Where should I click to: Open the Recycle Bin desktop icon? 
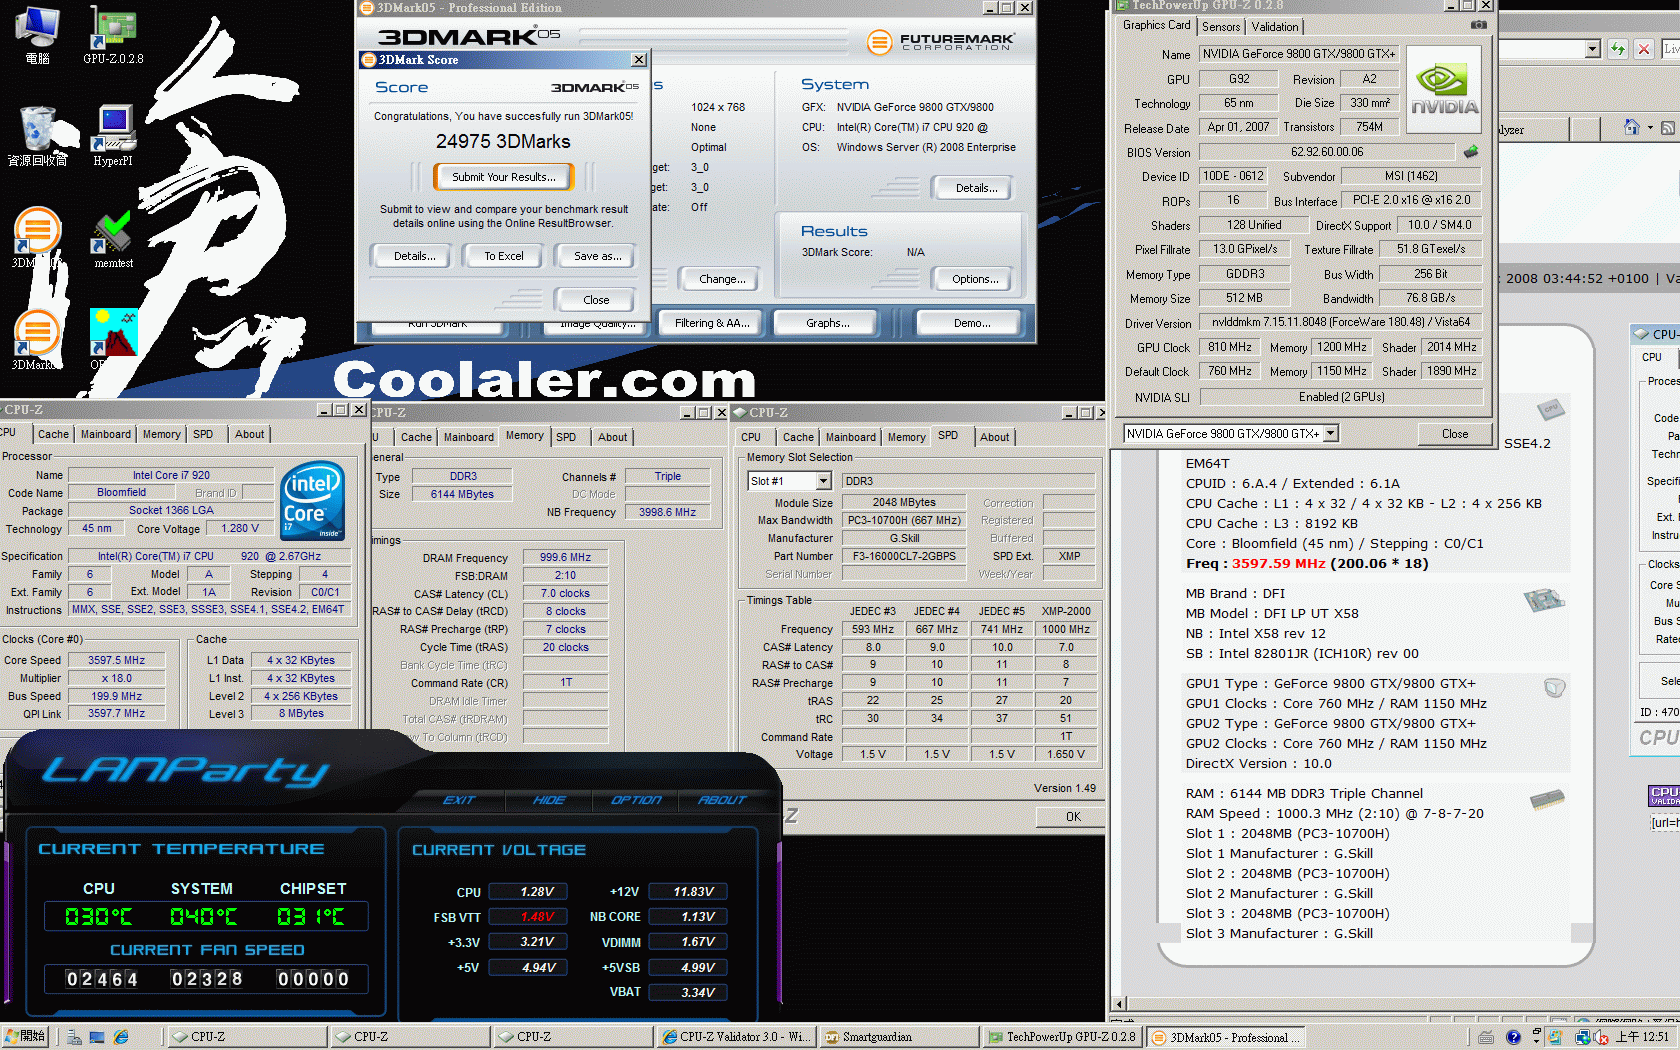tap(38, 136)
